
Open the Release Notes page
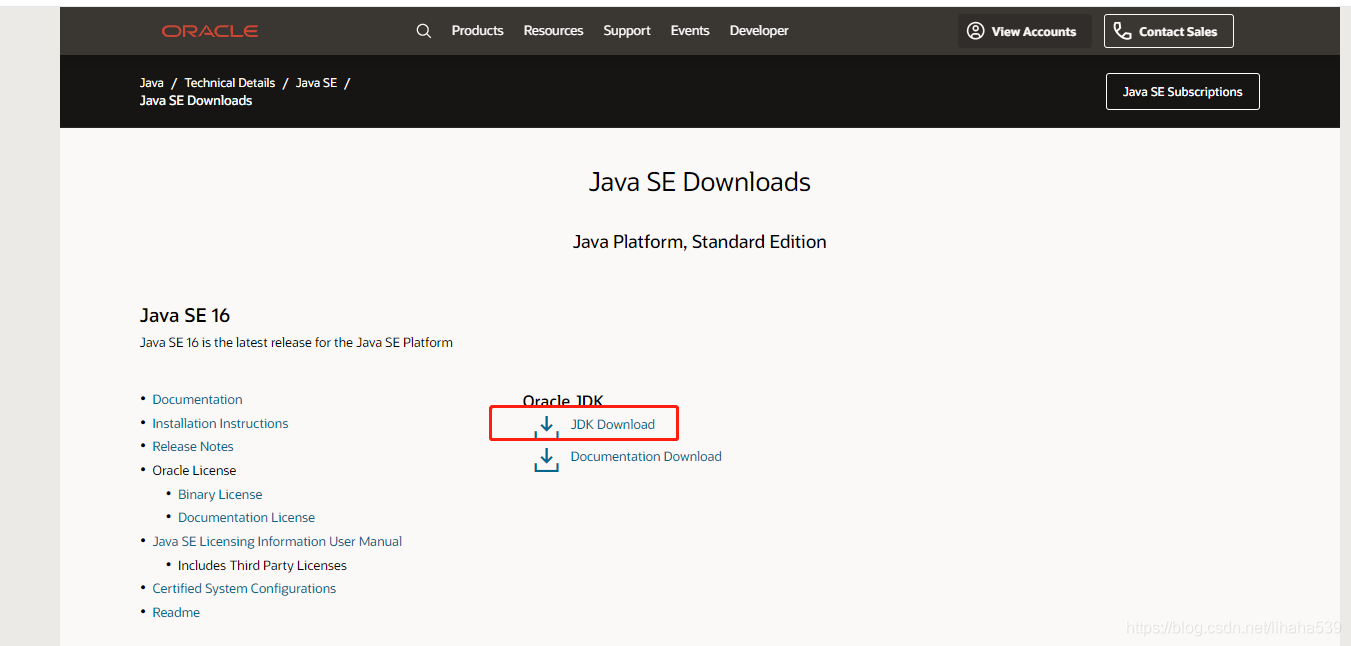click(x=192, y=446)
